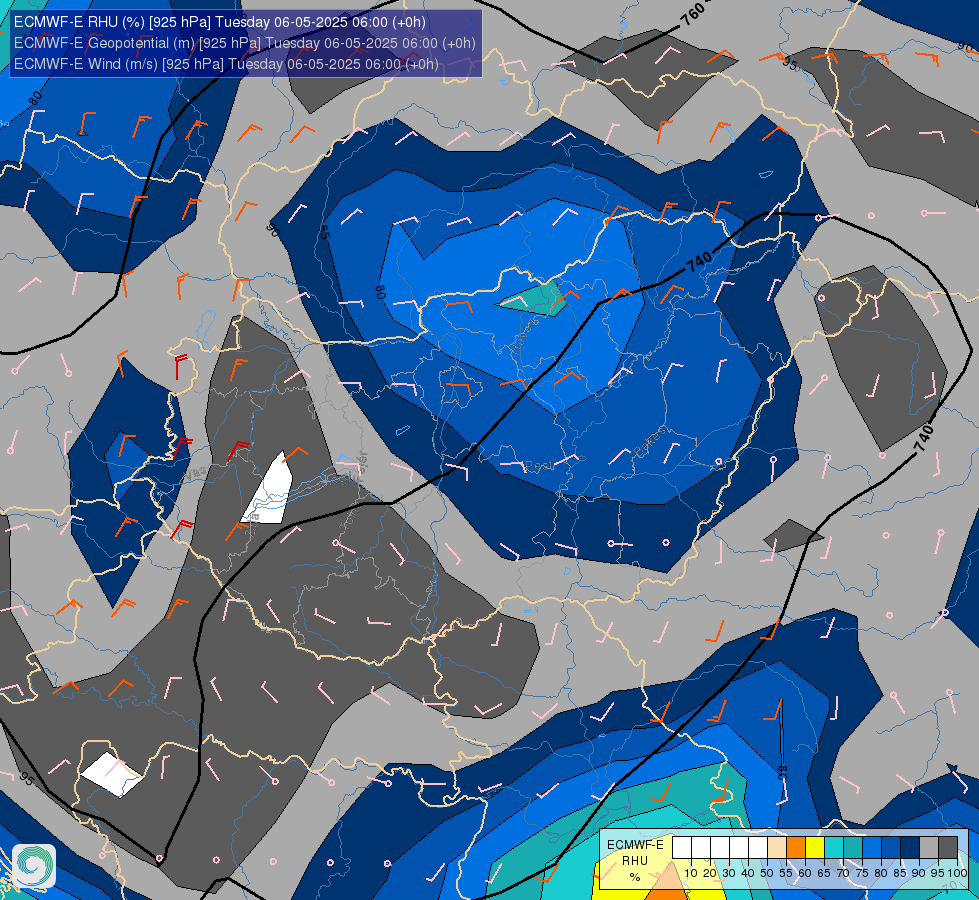Click the legend tick label 85

[x=900, y=873]
